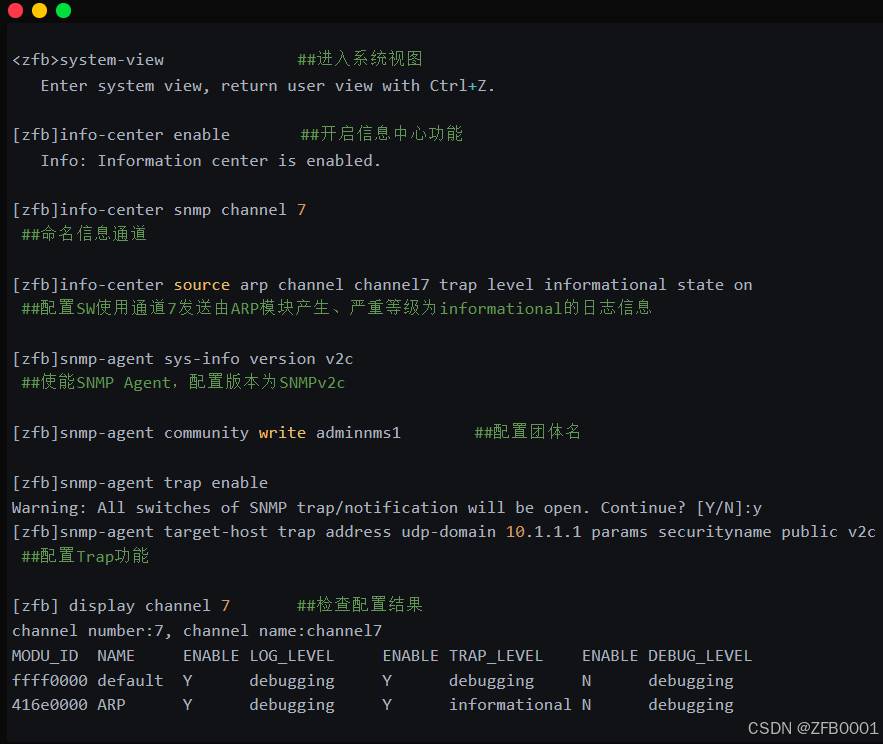Click the ffff0000 default row ID
The image size is (883, 744).
pyautogui.click(x=50, y=680)
